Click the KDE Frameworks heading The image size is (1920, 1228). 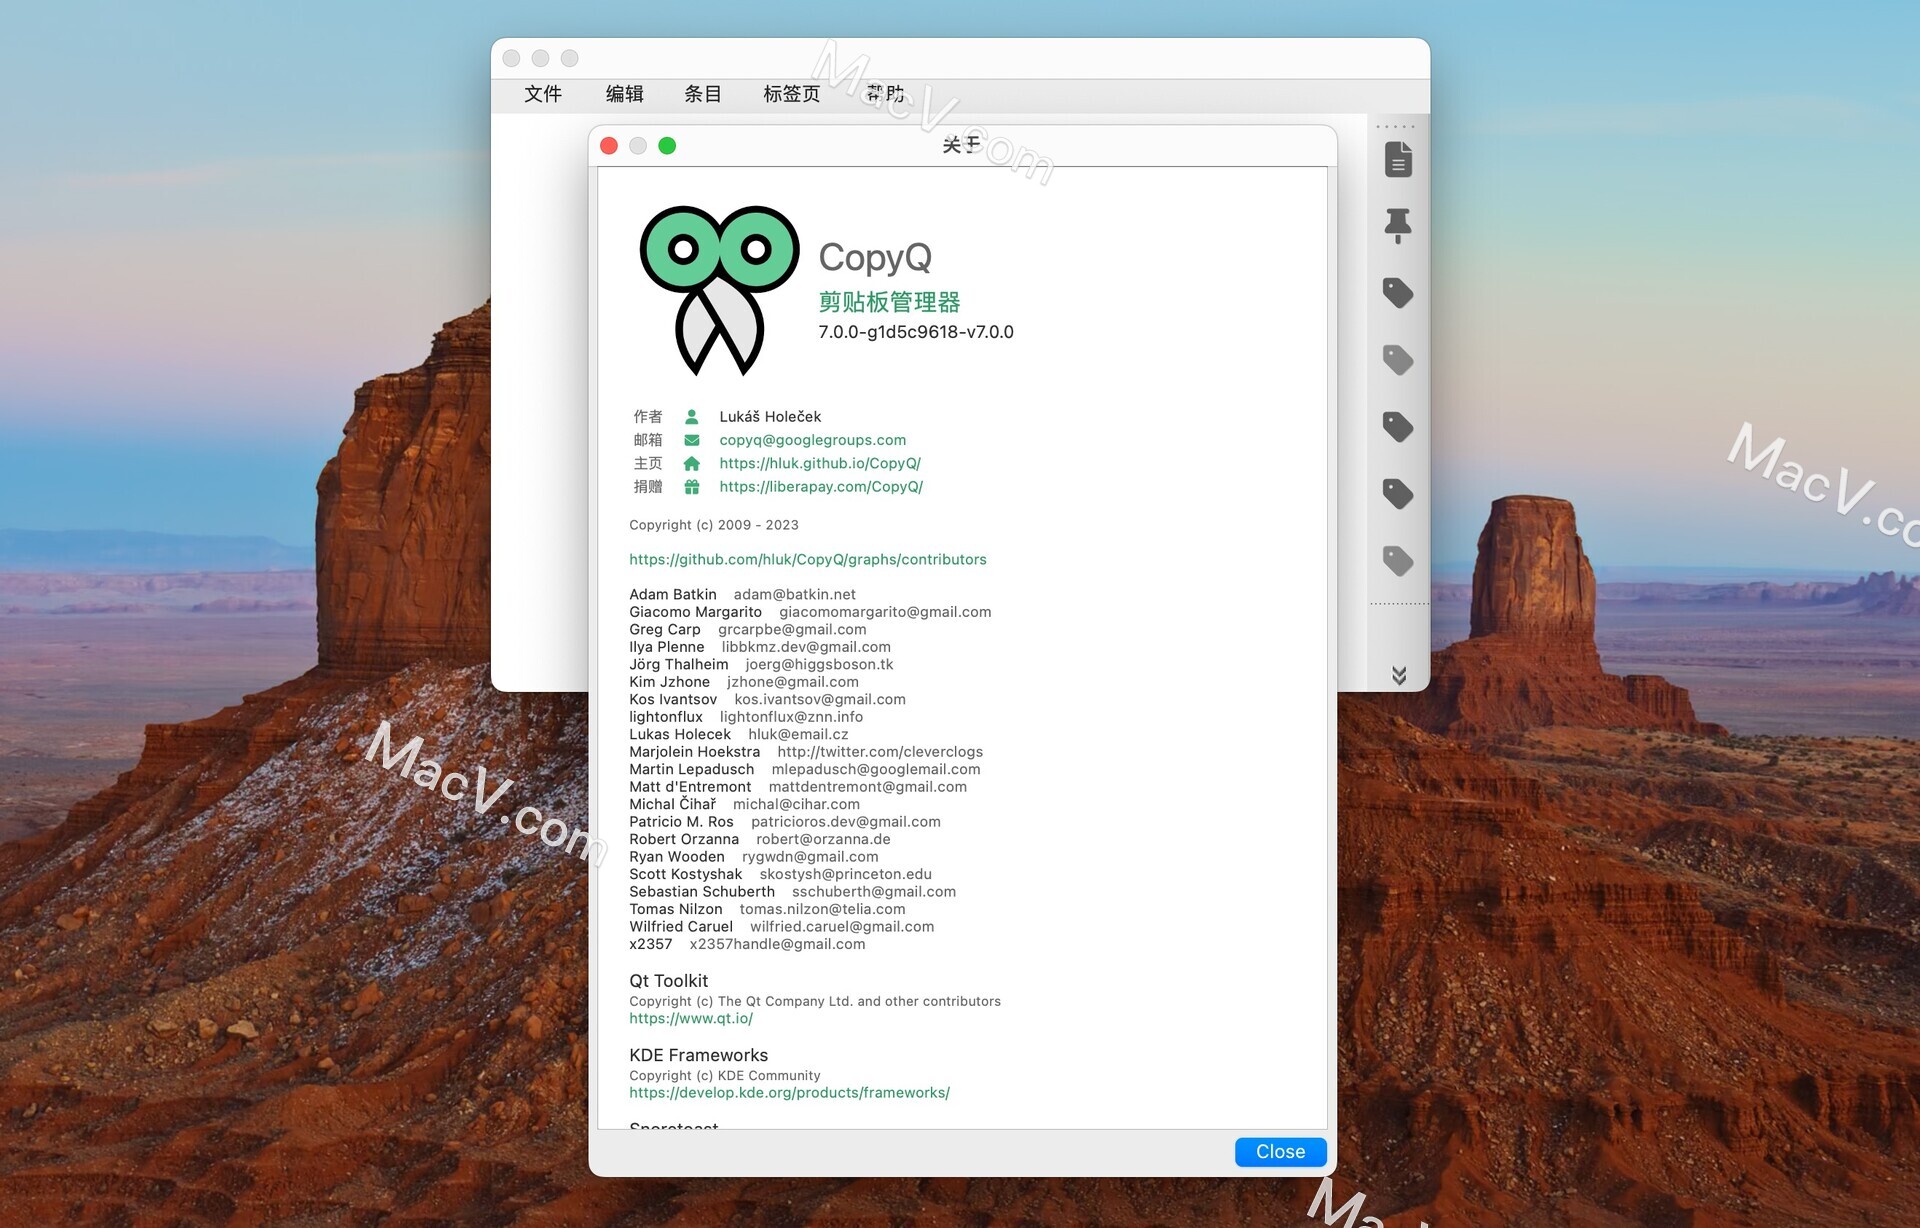pyautogui.click(x=699, y=1056)
